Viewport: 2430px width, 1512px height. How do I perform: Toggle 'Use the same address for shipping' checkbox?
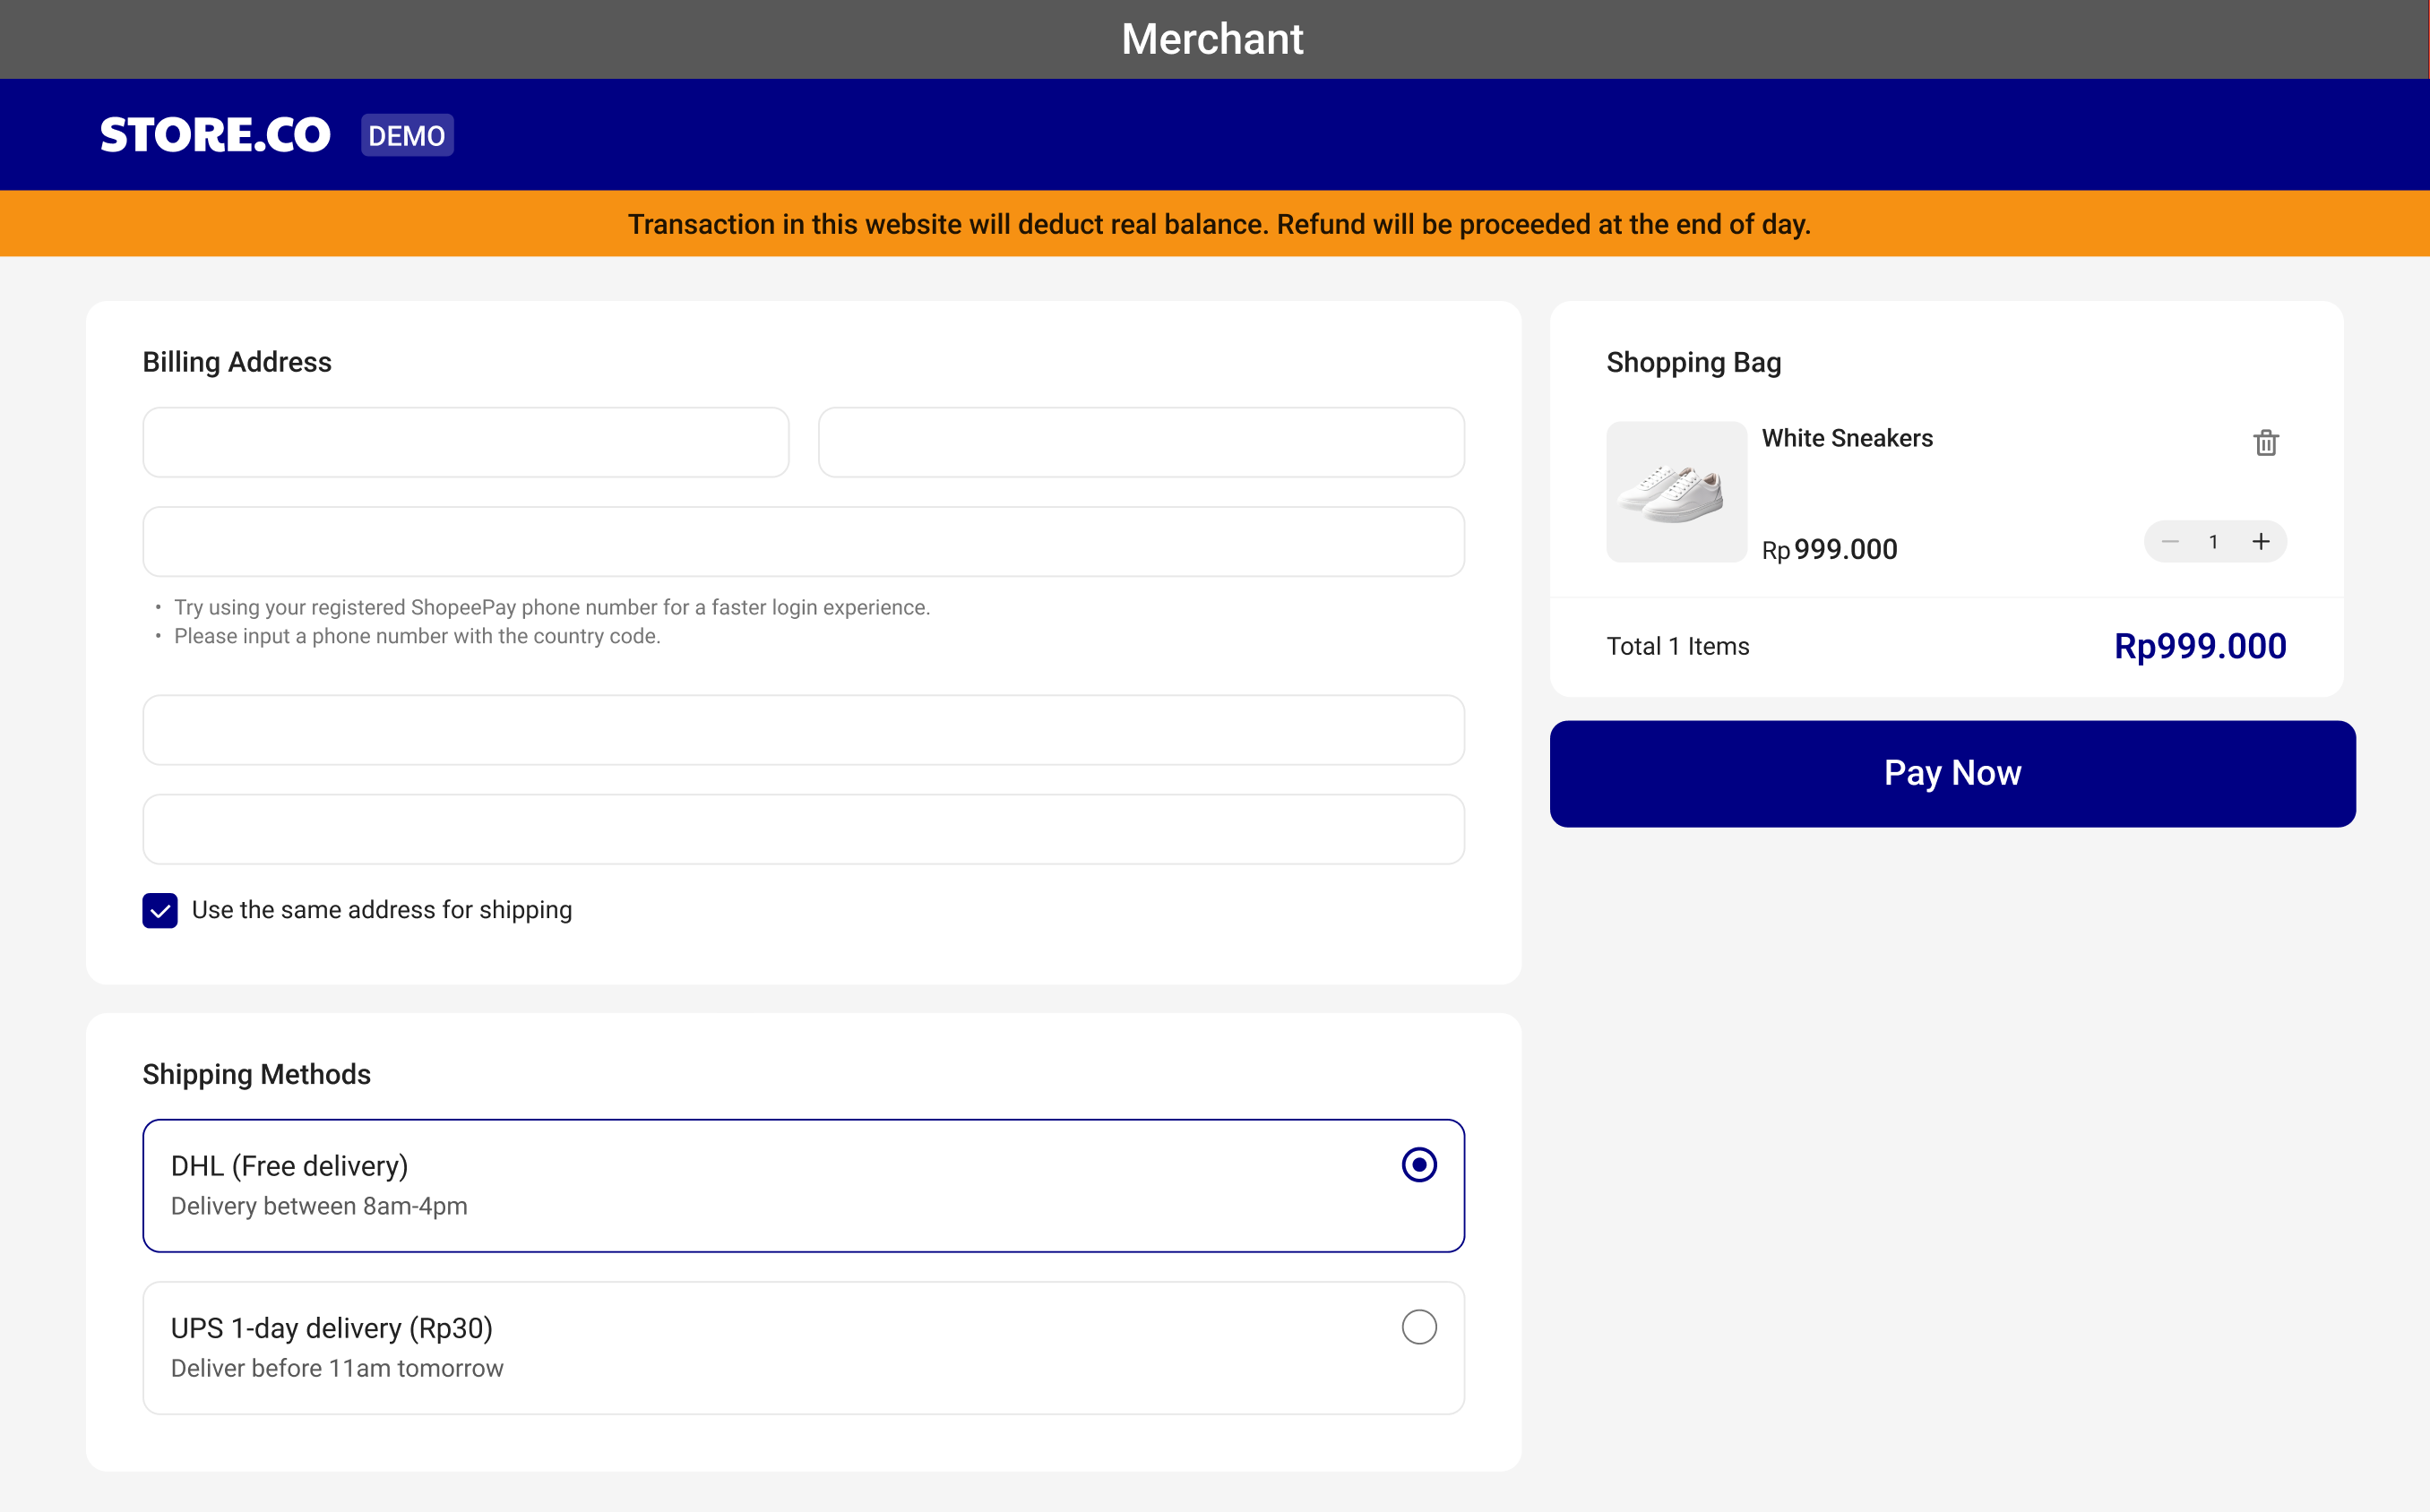pyautogui.click(x=160, y=910)
